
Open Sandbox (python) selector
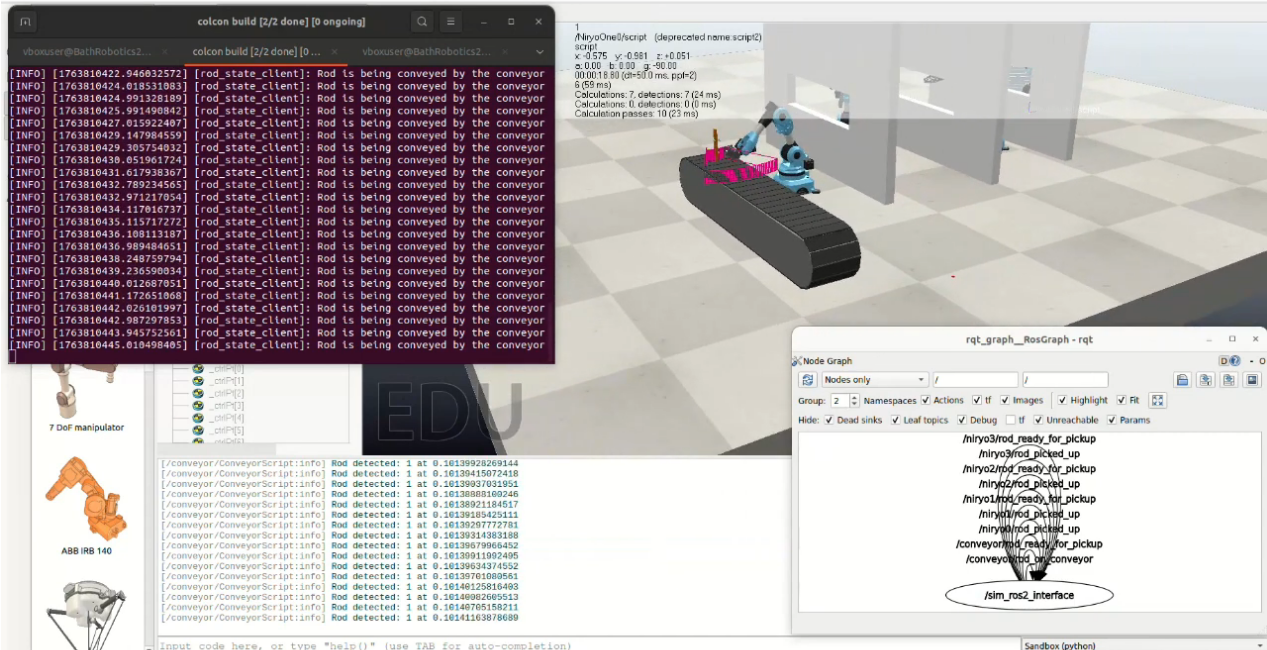pos(1143,645)
